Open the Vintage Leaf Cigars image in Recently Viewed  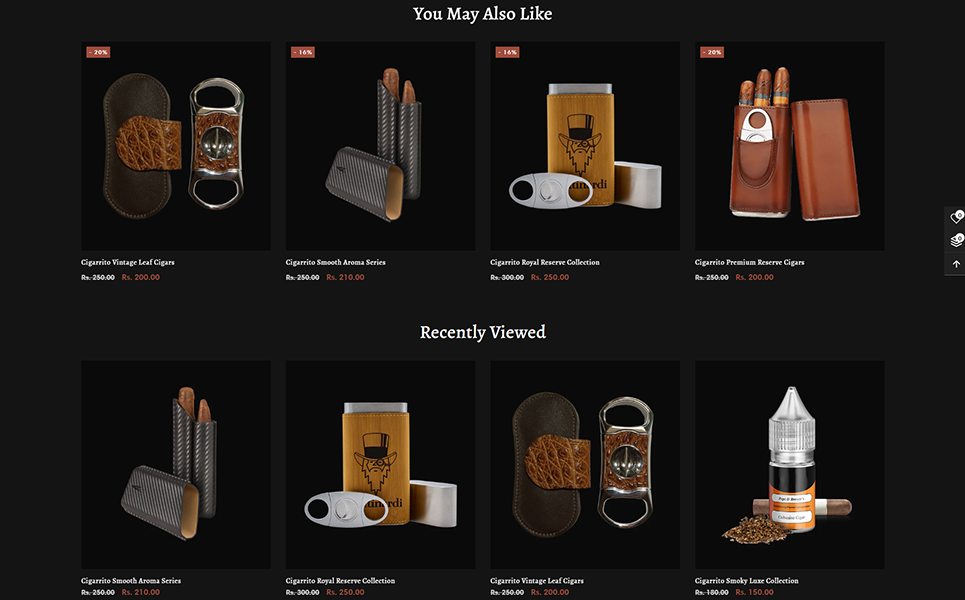(585, 465)
